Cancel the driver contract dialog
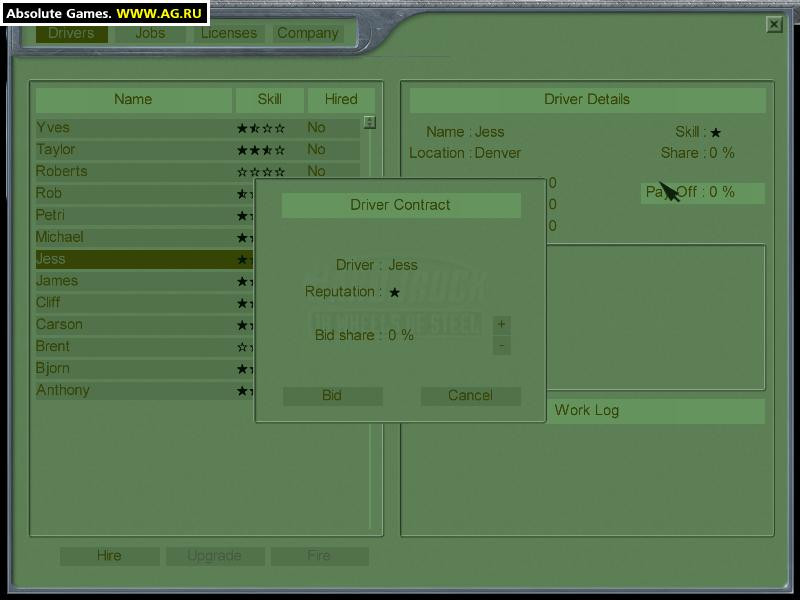 470,396
